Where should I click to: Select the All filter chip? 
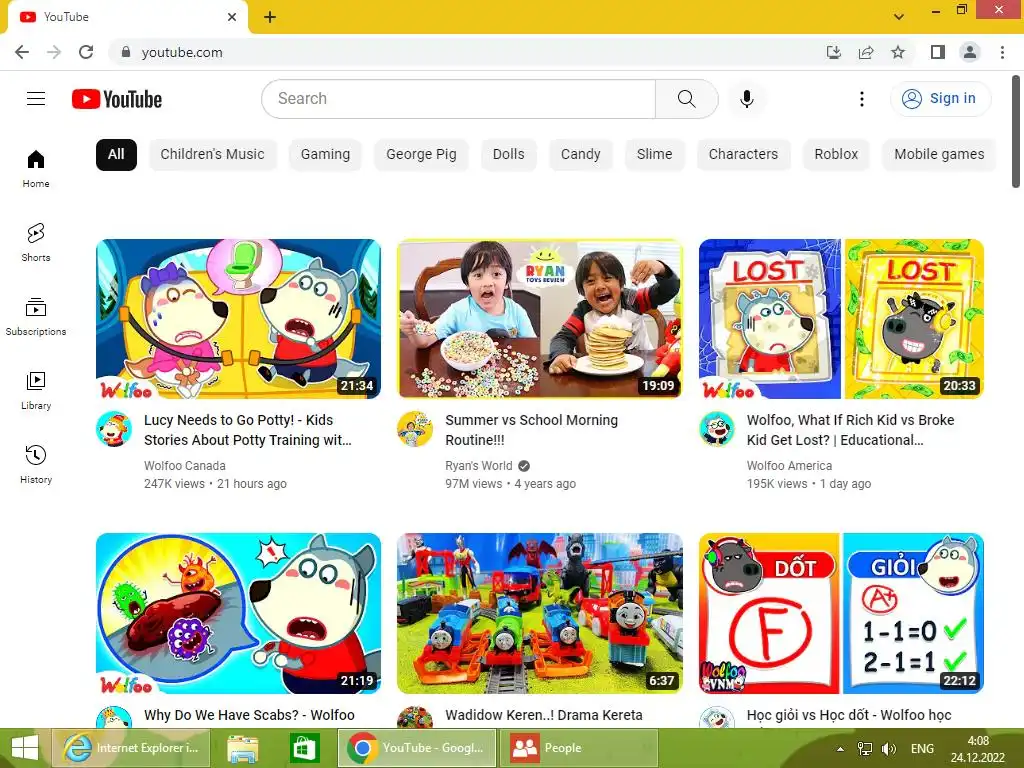pyautogui.click(x=116, y=155)
